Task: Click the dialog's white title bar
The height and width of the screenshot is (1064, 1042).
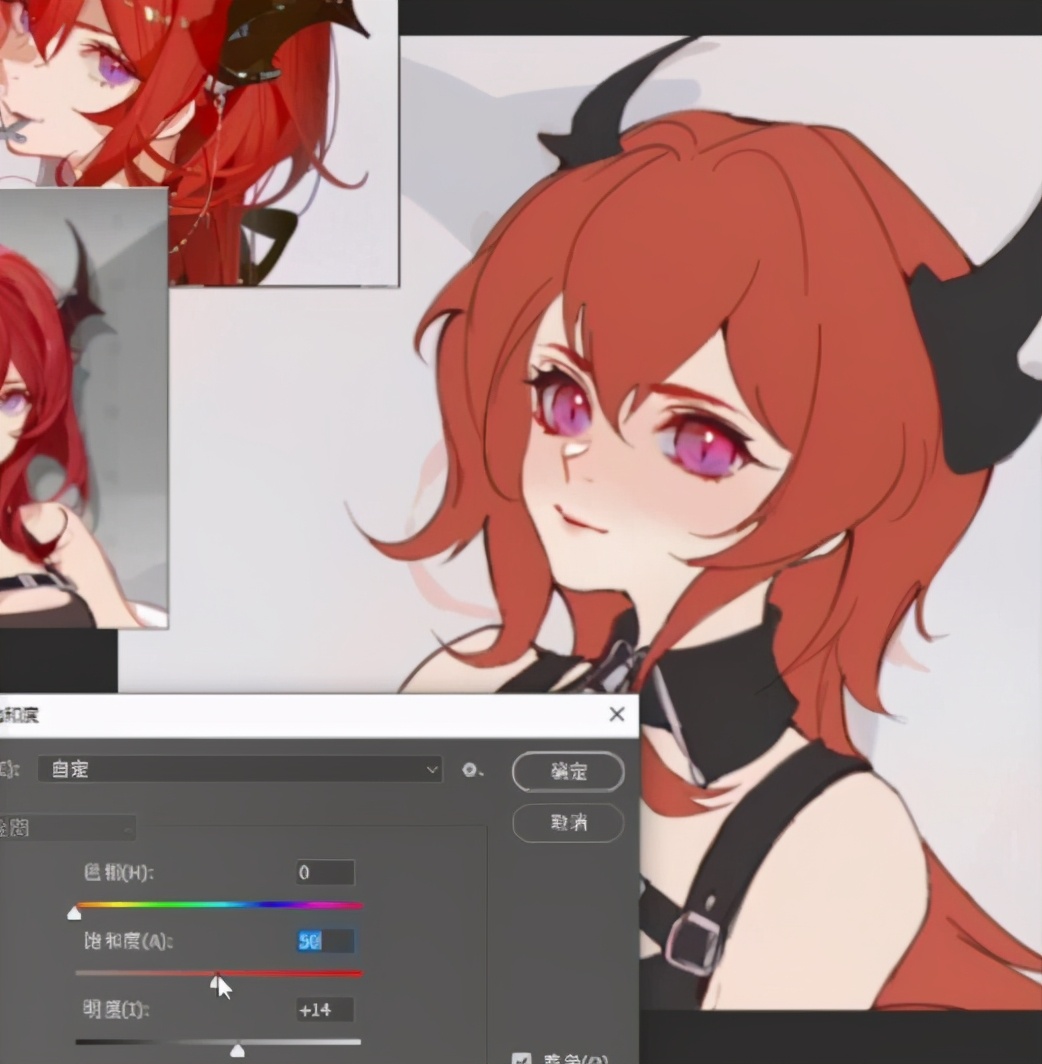Action: pos(300,715)
